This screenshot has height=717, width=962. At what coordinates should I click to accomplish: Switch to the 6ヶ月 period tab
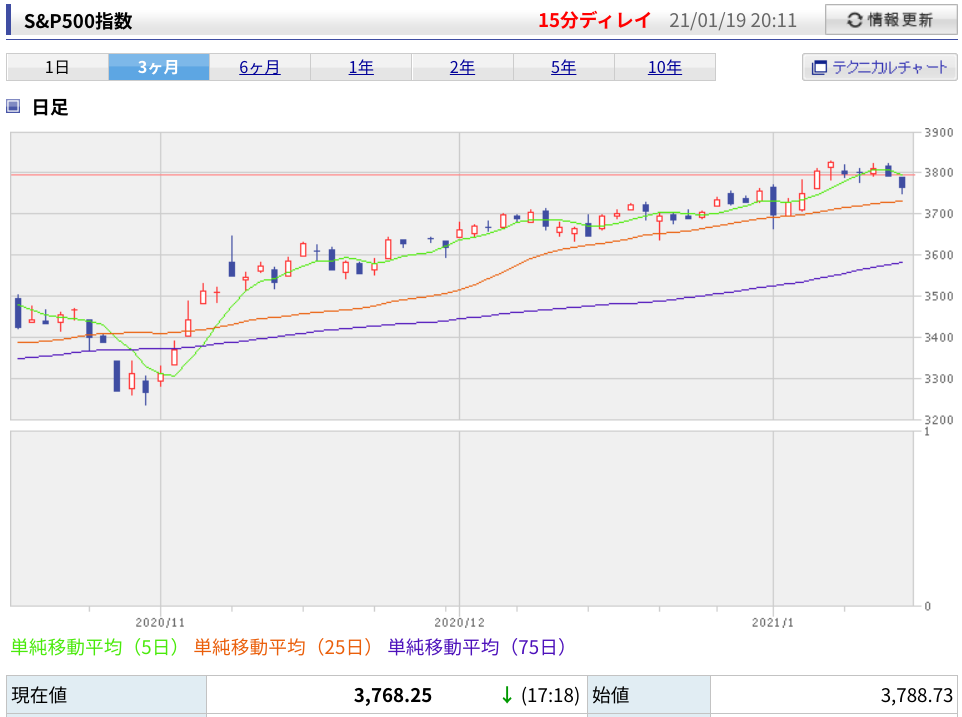pyautogui.click(x=260, y=67)
